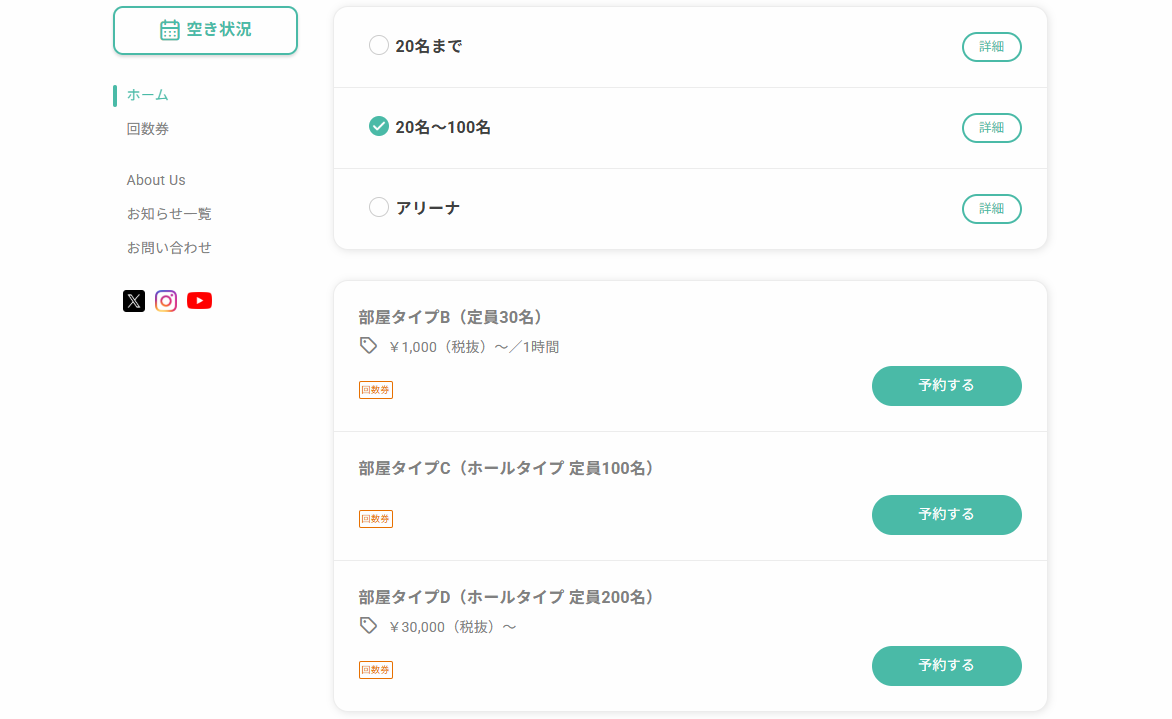Click the 部屋タイプB（定員30名） title
The height and width of the screenshot is (719, 1172).
[x=451, y=317]
